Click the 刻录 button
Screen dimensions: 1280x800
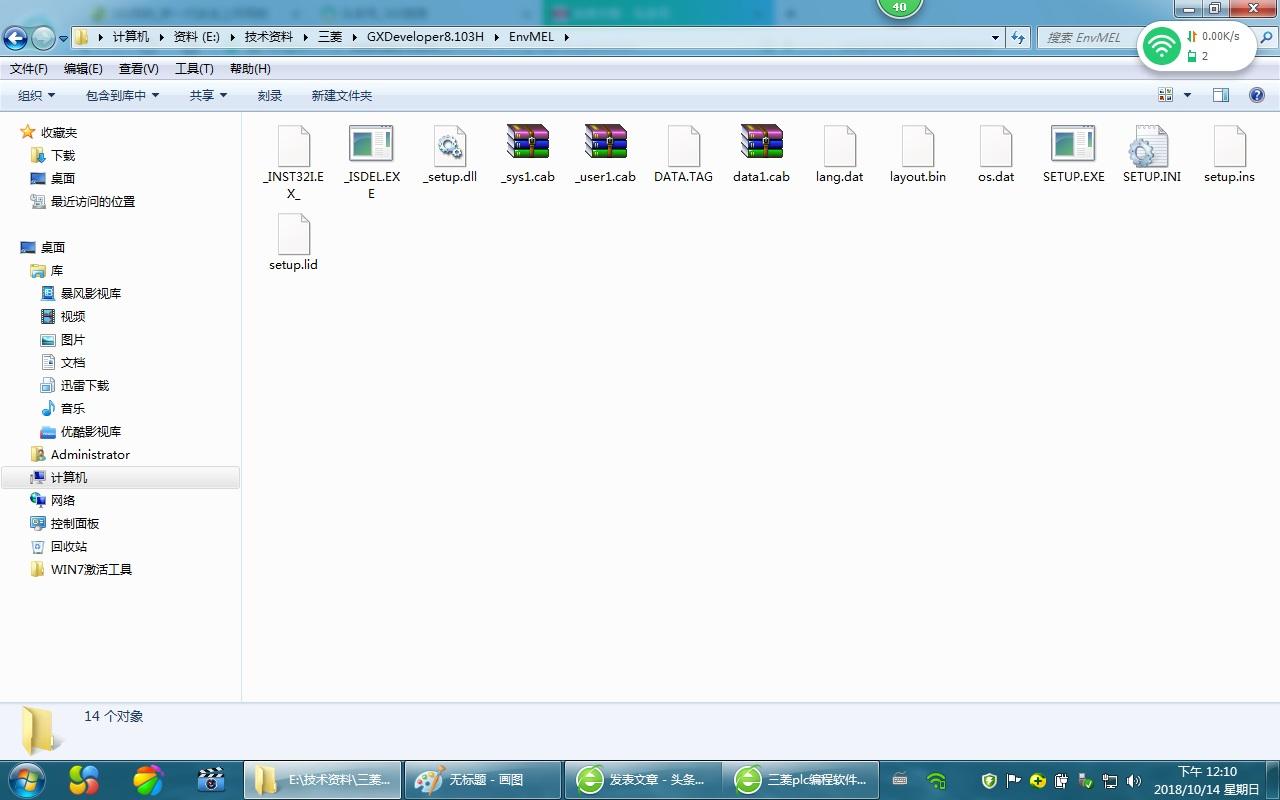coord(270,95)
